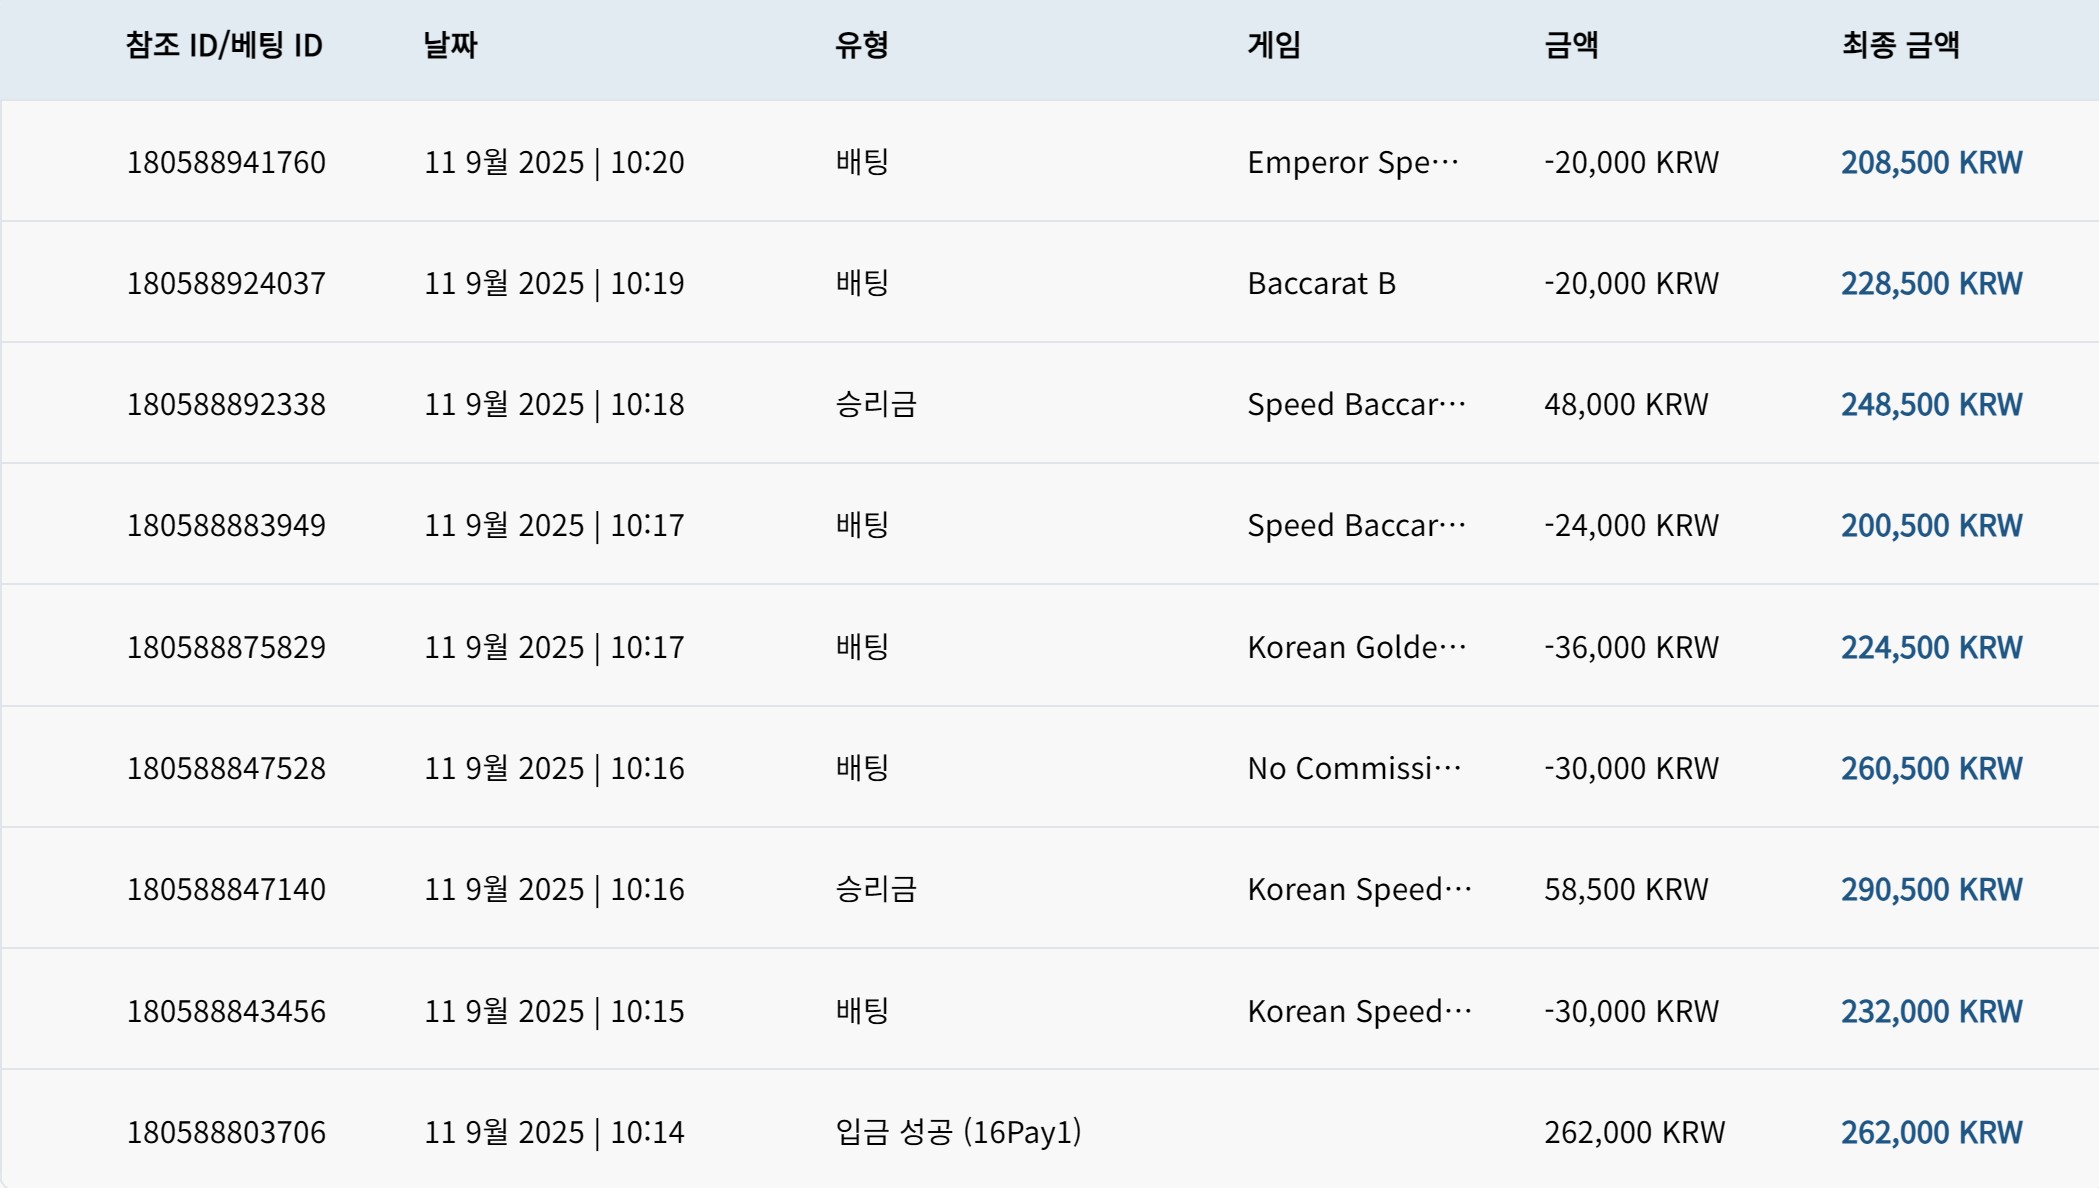The image size is (2099, 1188).
Task: Click reference ID 180588941760
Action: pos(226,162)
